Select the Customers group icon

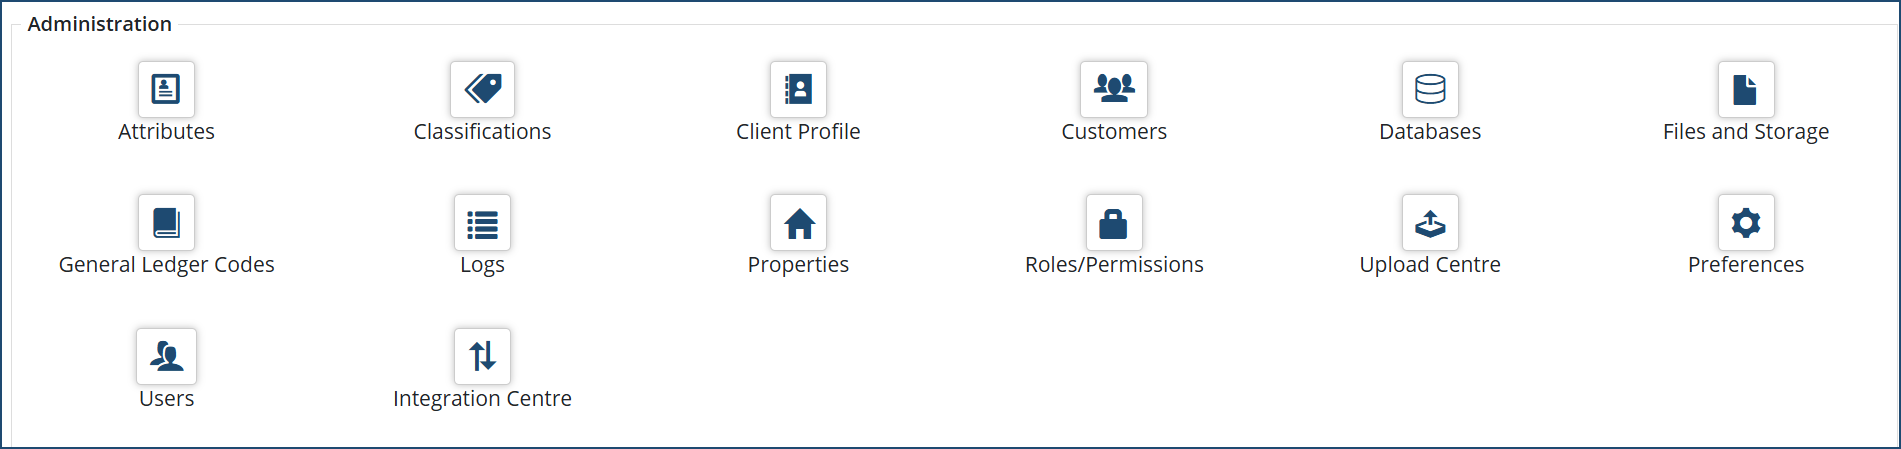click(x=1114, y=89)
